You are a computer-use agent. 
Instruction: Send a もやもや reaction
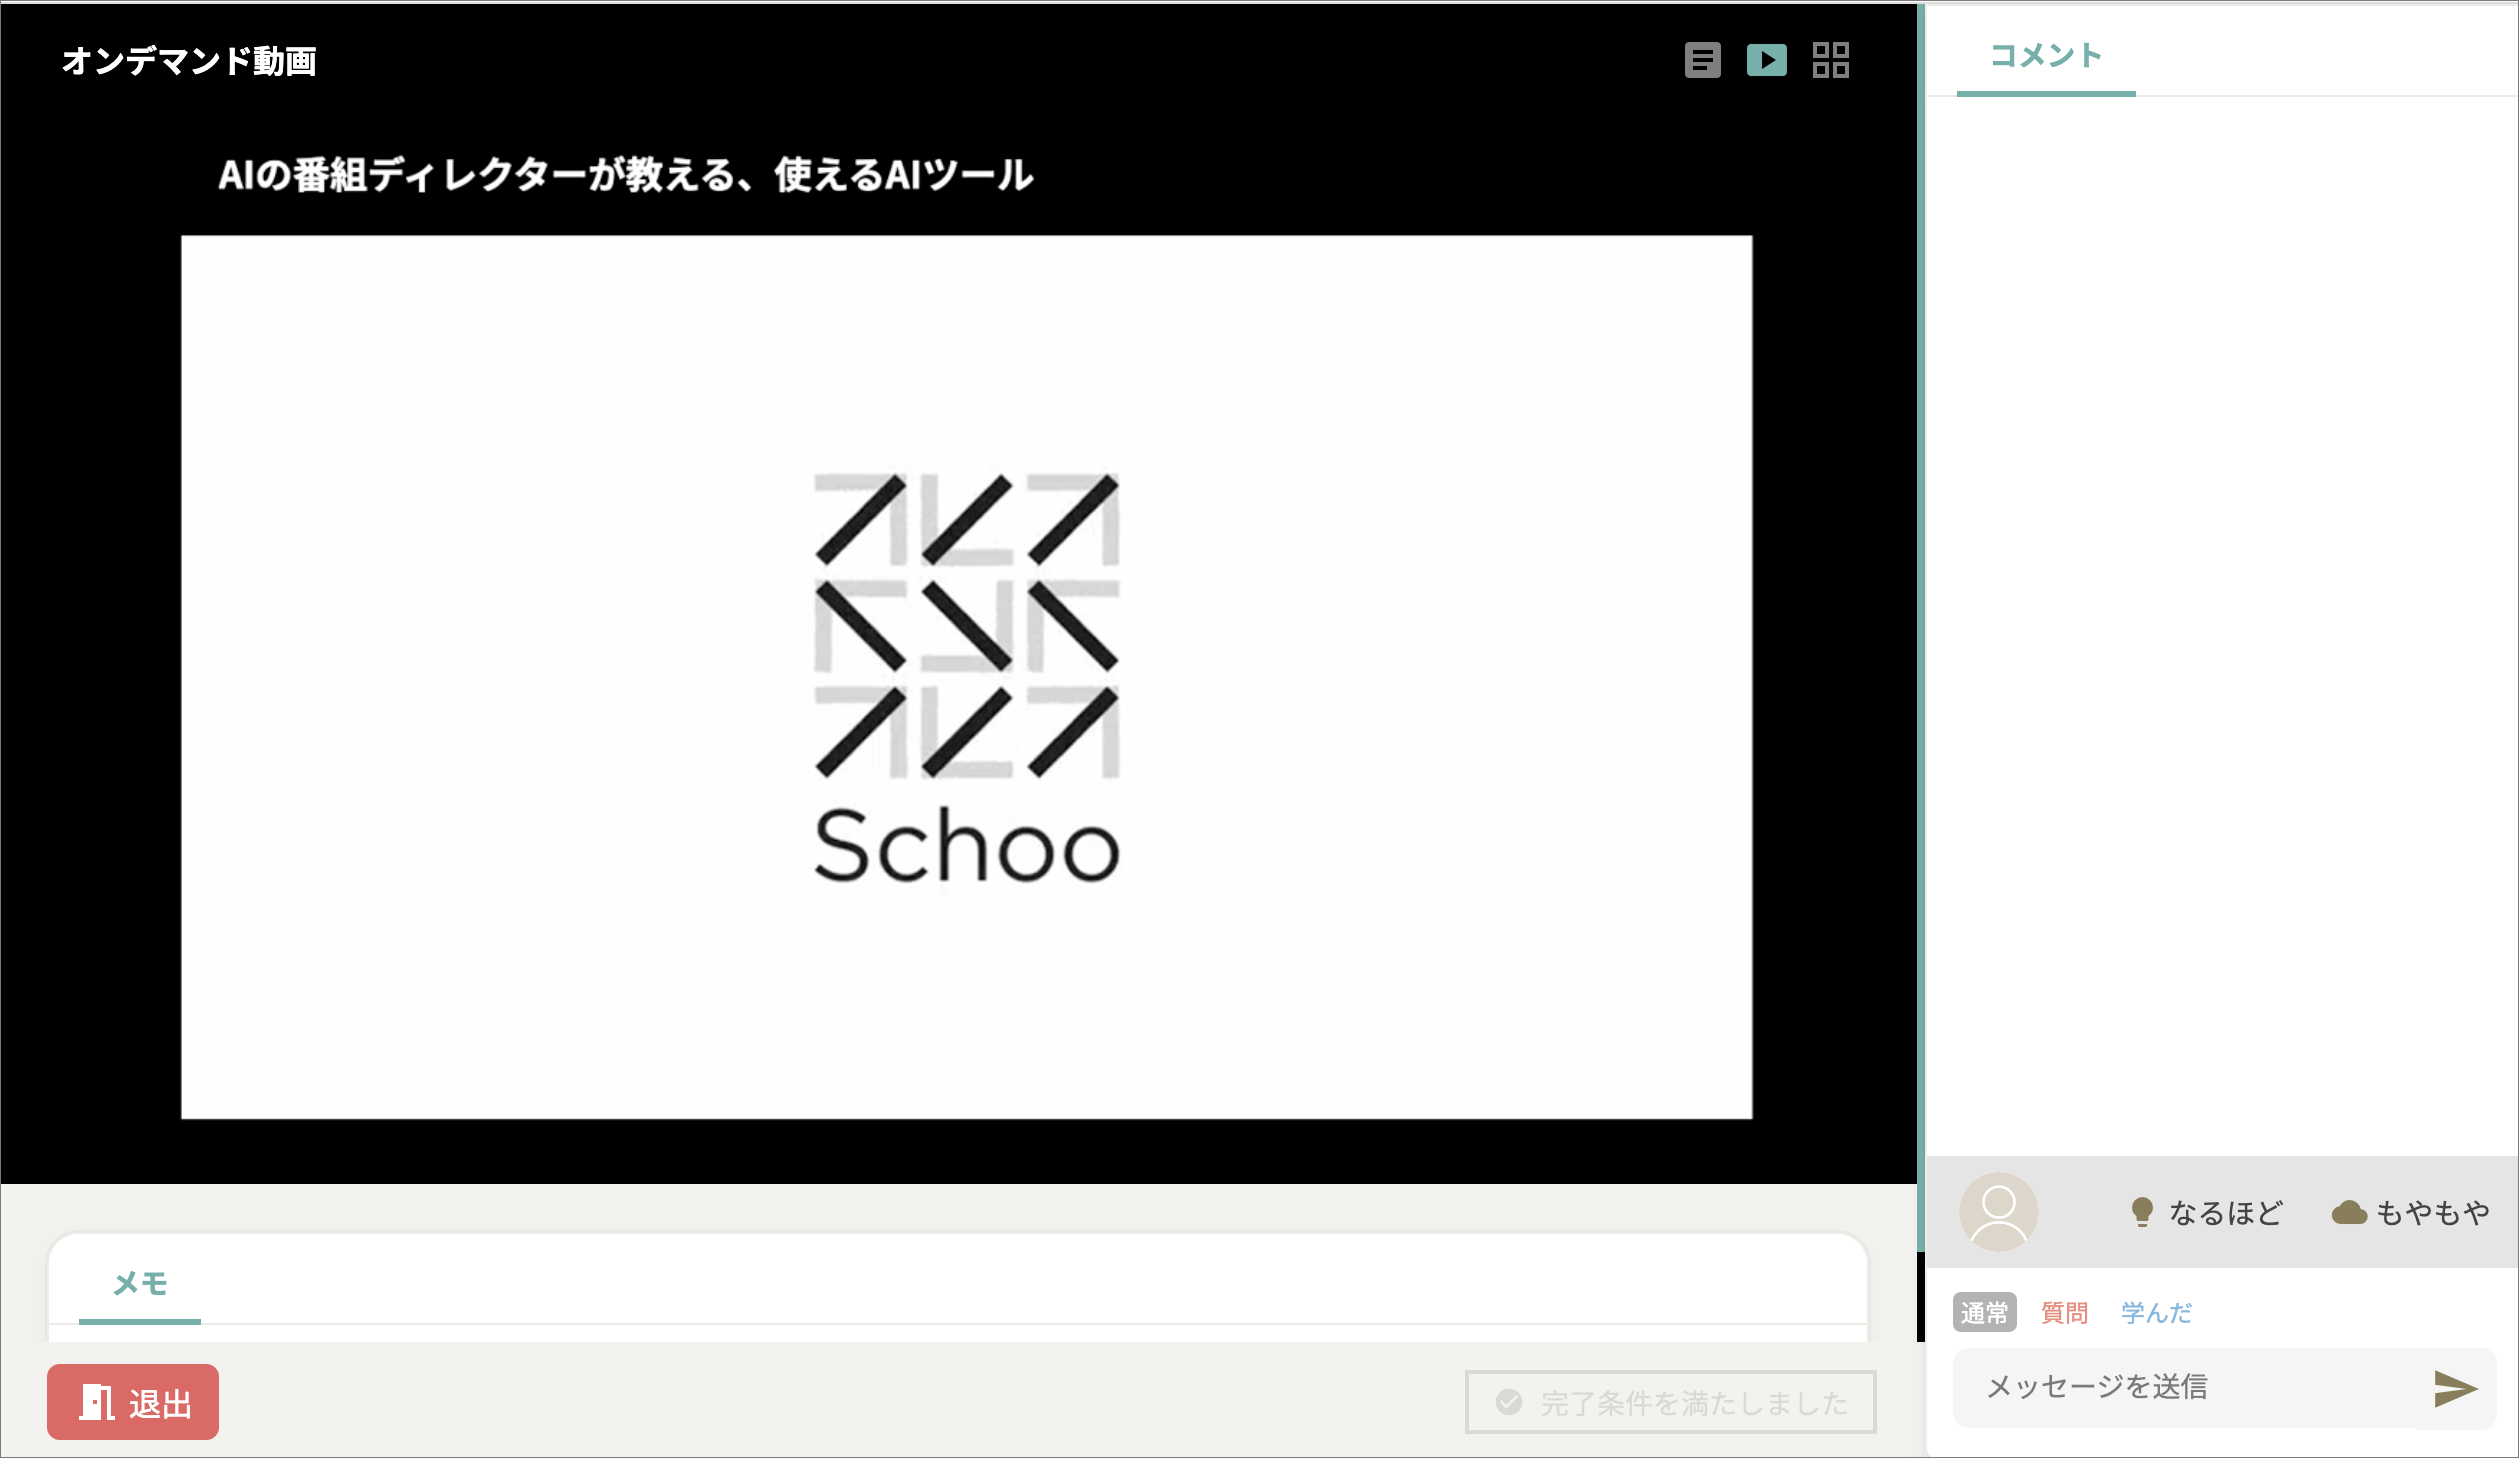tap(2410, 1212)
